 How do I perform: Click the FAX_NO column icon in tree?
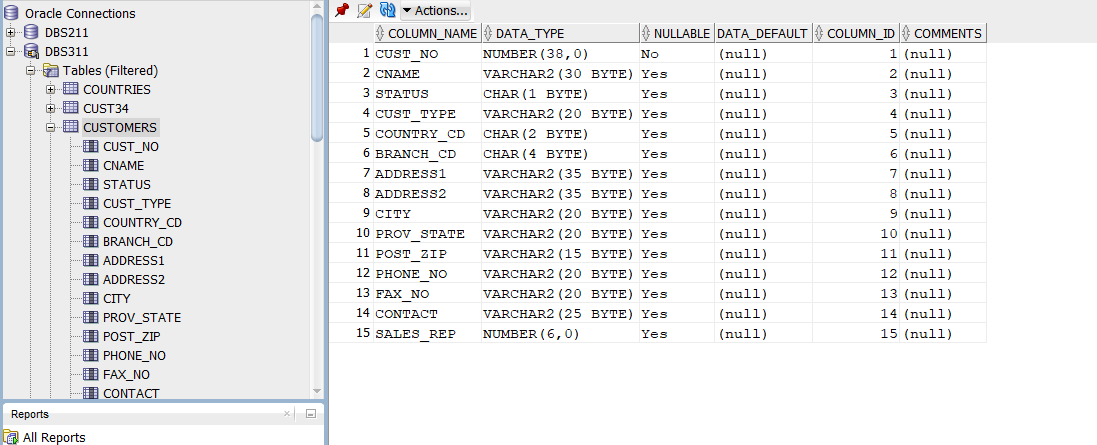90,374
